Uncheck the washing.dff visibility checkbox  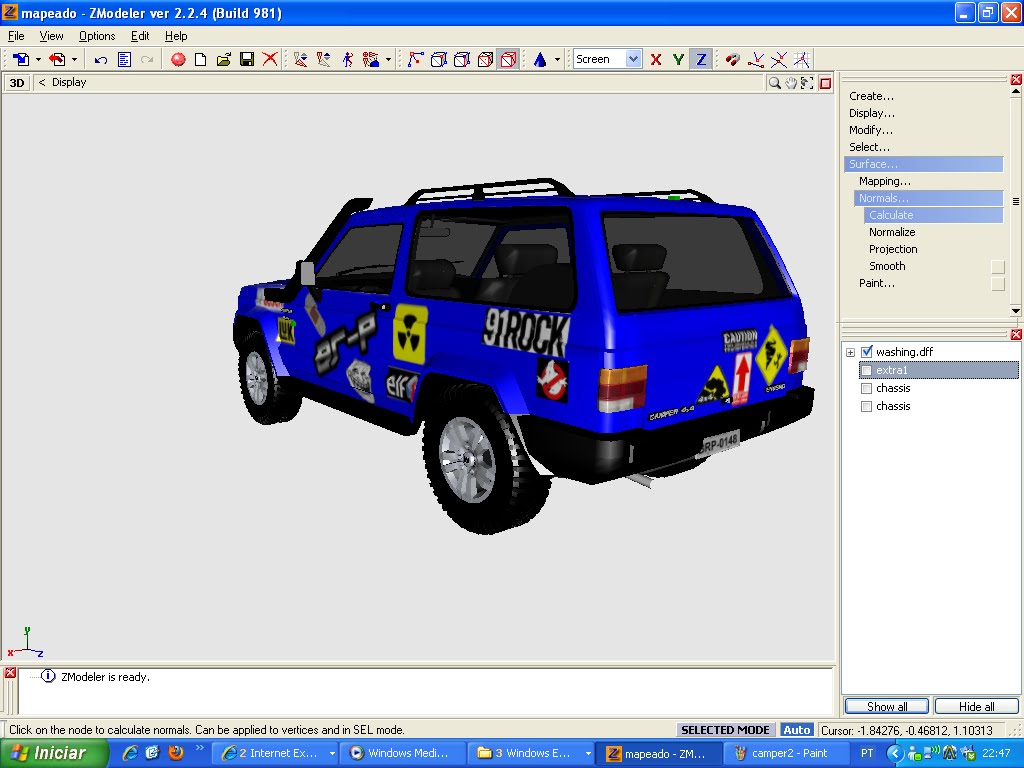click(x=867, y=352)
